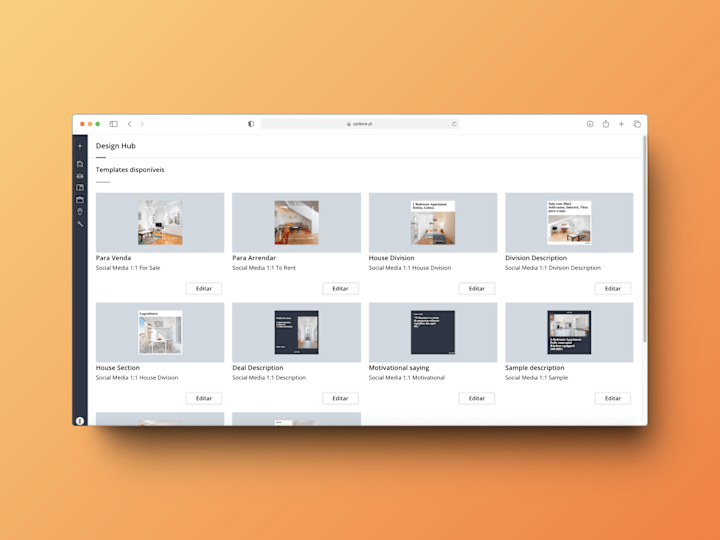The height and width of the screenshot is (540, 720).
Task: Open the user profile icon at sidebar bottom
Action: point(80,421)
